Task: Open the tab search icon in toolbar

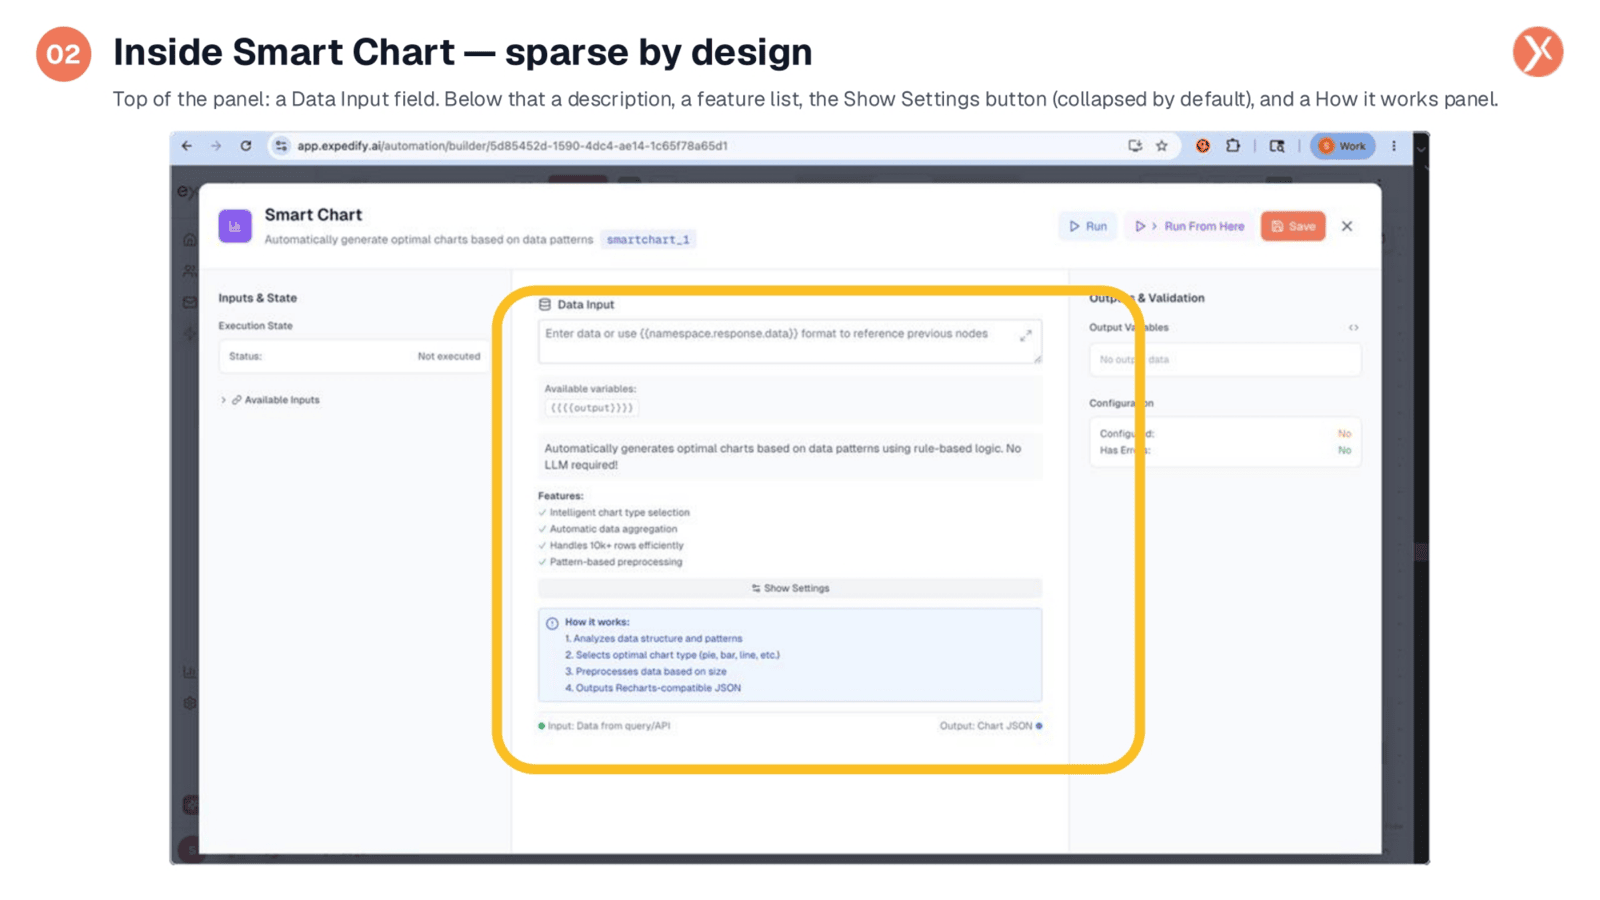Action: point(1277,146)
